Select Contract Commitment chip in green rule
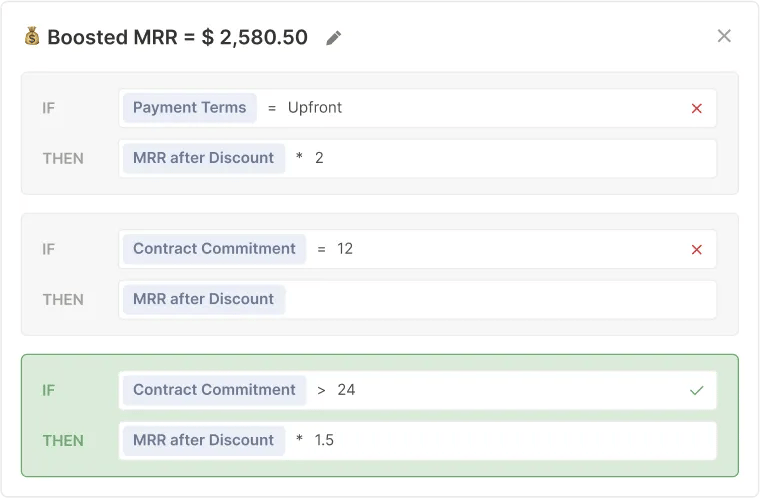The image size is (760, 498). [x=214, y=390]
